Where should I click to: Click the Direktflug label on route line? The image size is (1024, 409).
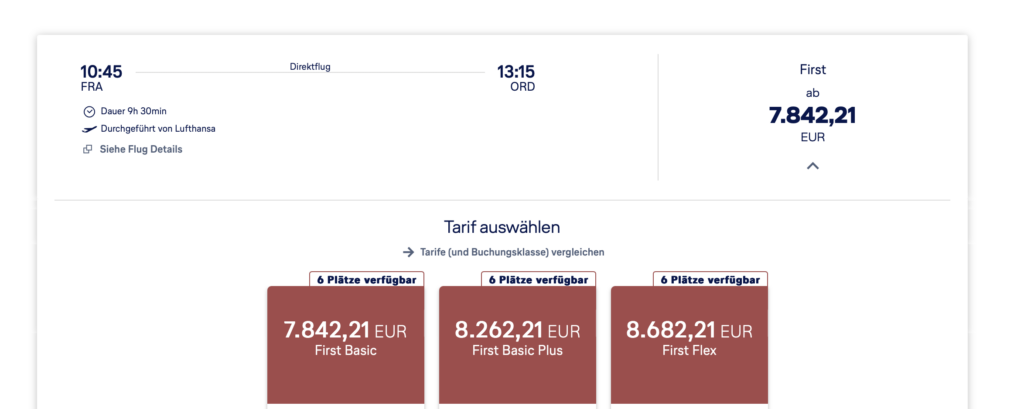click(310, 67)
